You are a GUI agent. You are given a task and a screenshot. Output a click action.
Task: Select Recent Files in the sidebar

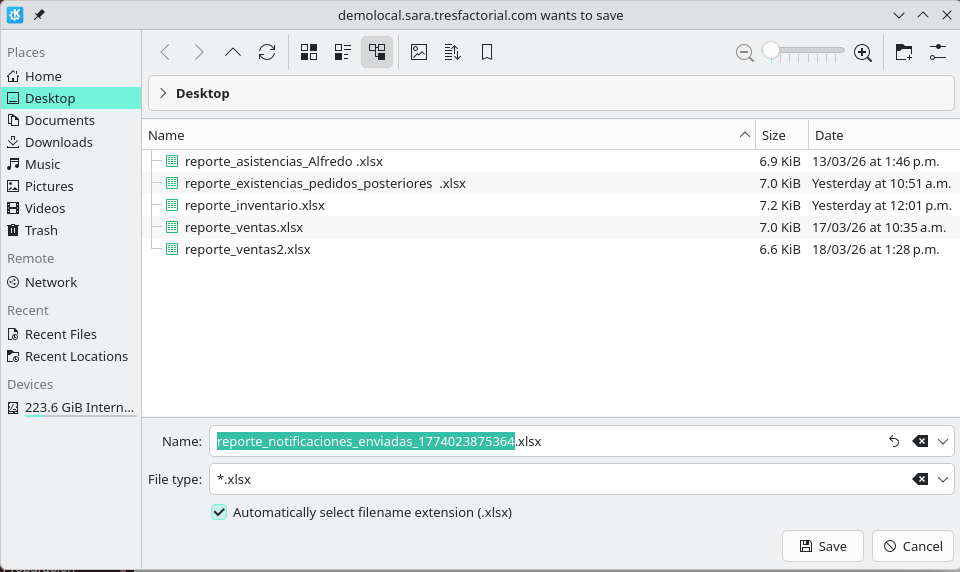[x=60, y=334]
